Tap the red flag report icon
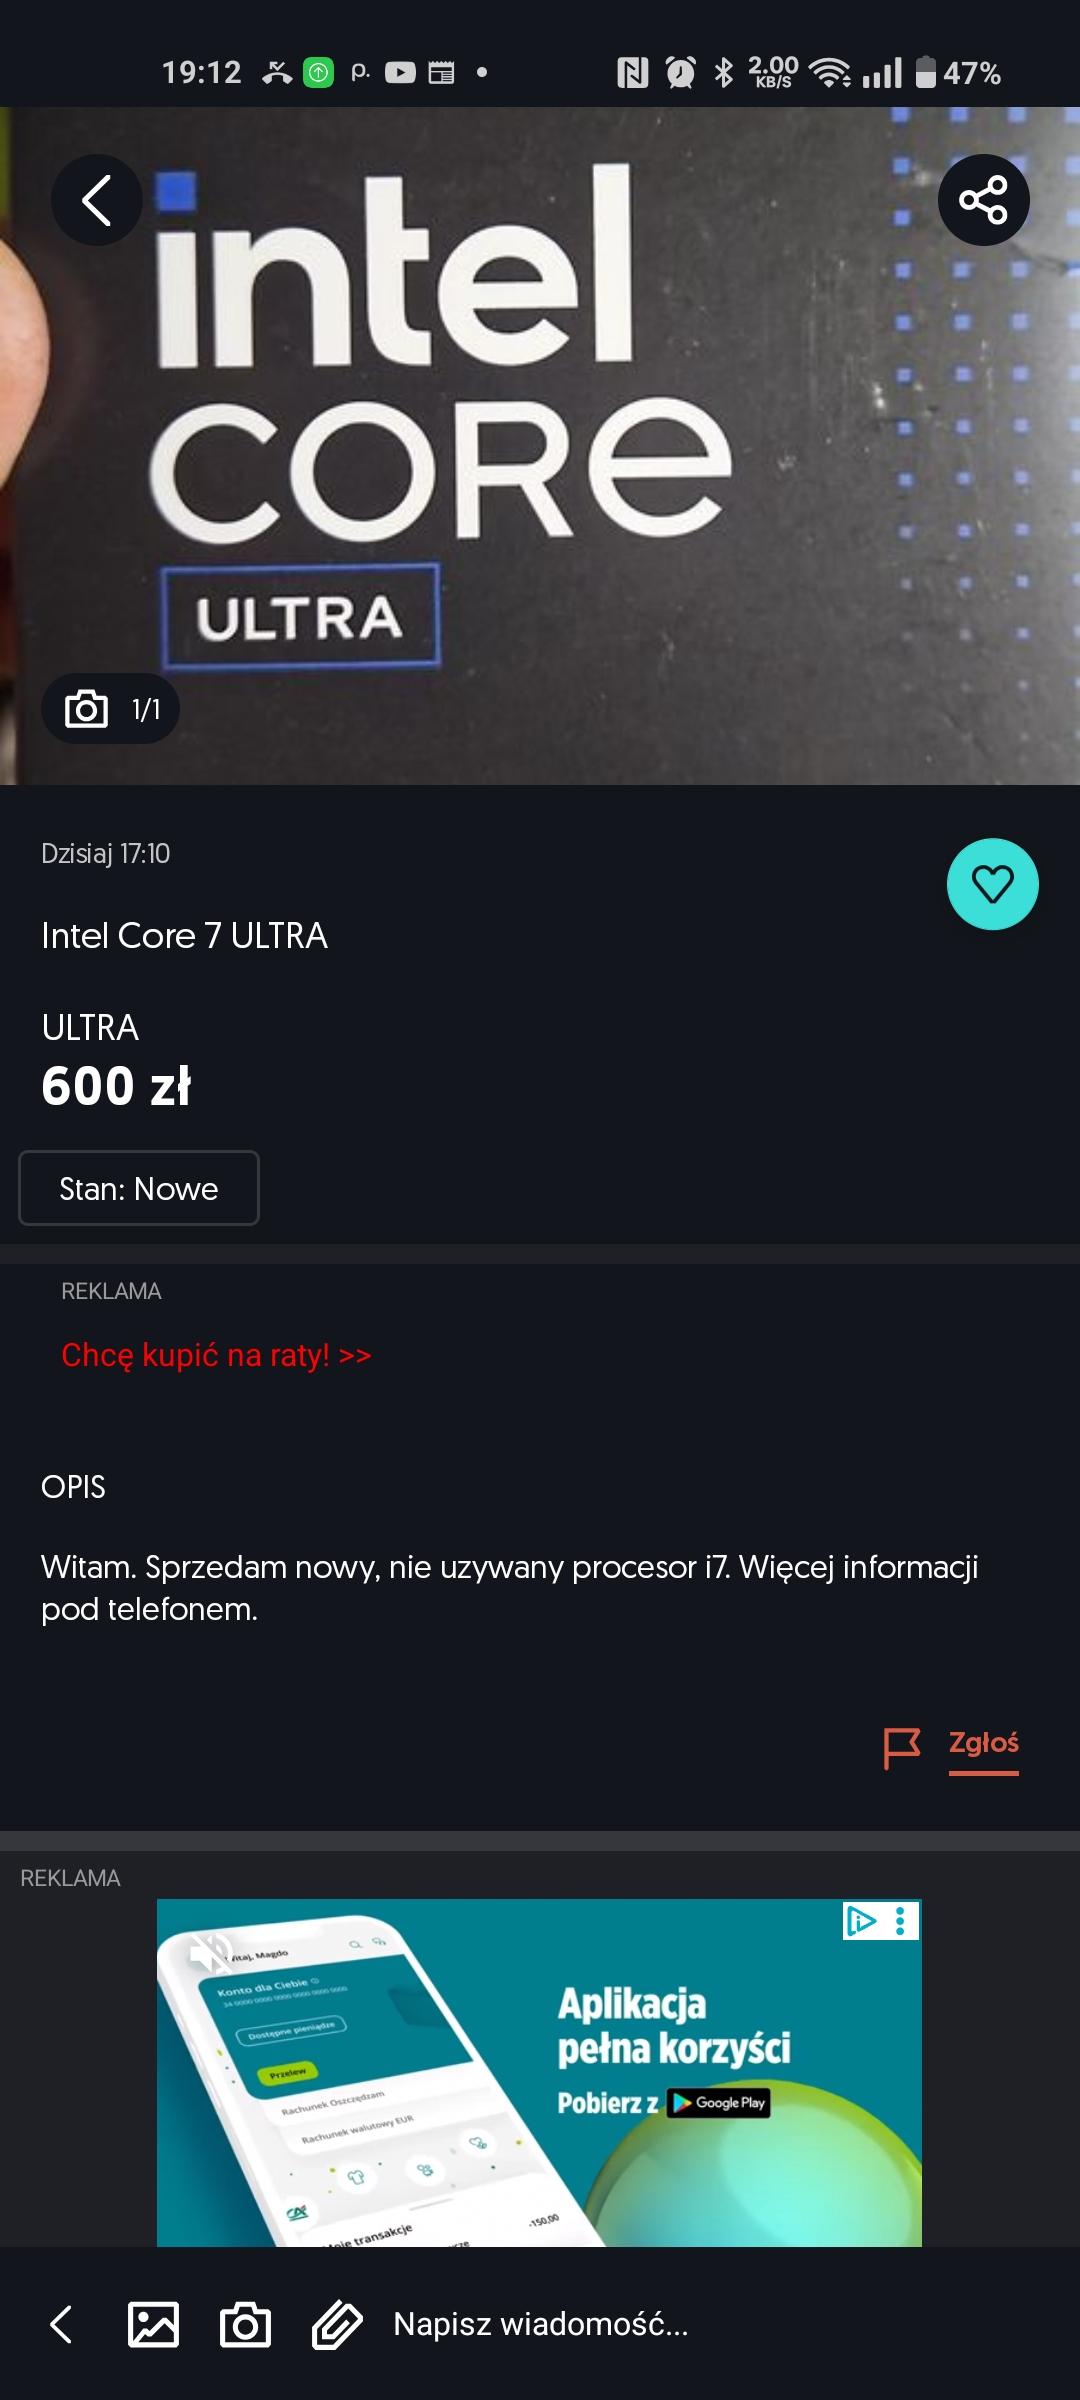The image size is (1080, 2400). pos(901,1748)
